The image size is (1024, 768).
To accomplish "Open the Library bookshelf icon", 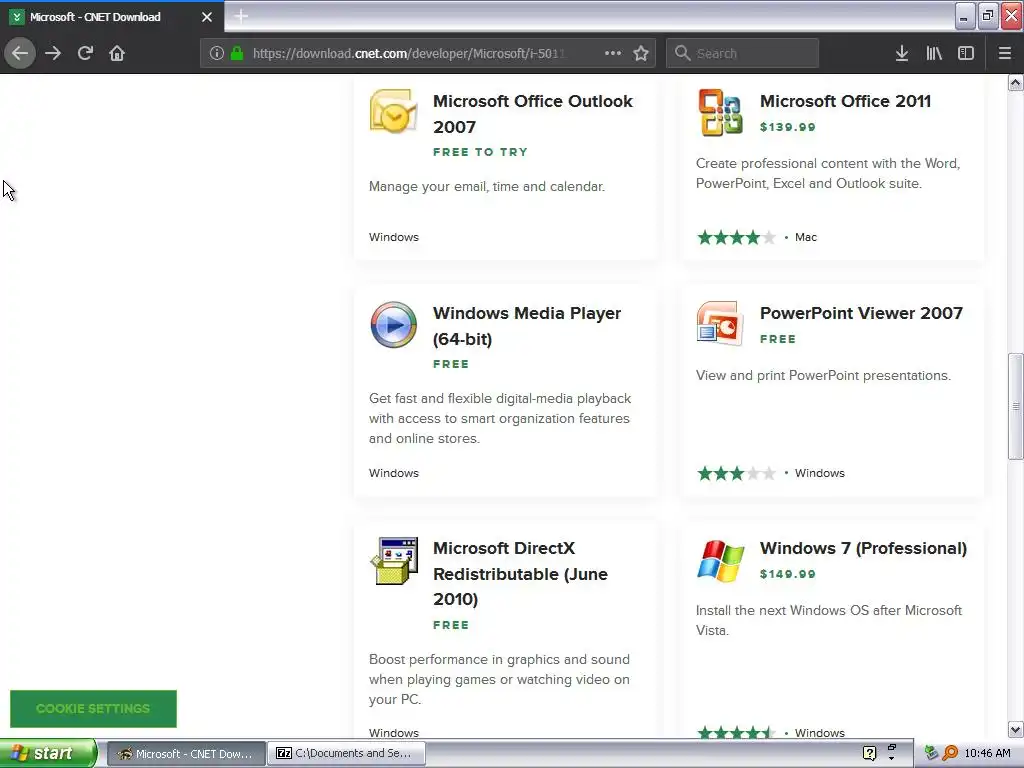I will click(x=934, y=53).
